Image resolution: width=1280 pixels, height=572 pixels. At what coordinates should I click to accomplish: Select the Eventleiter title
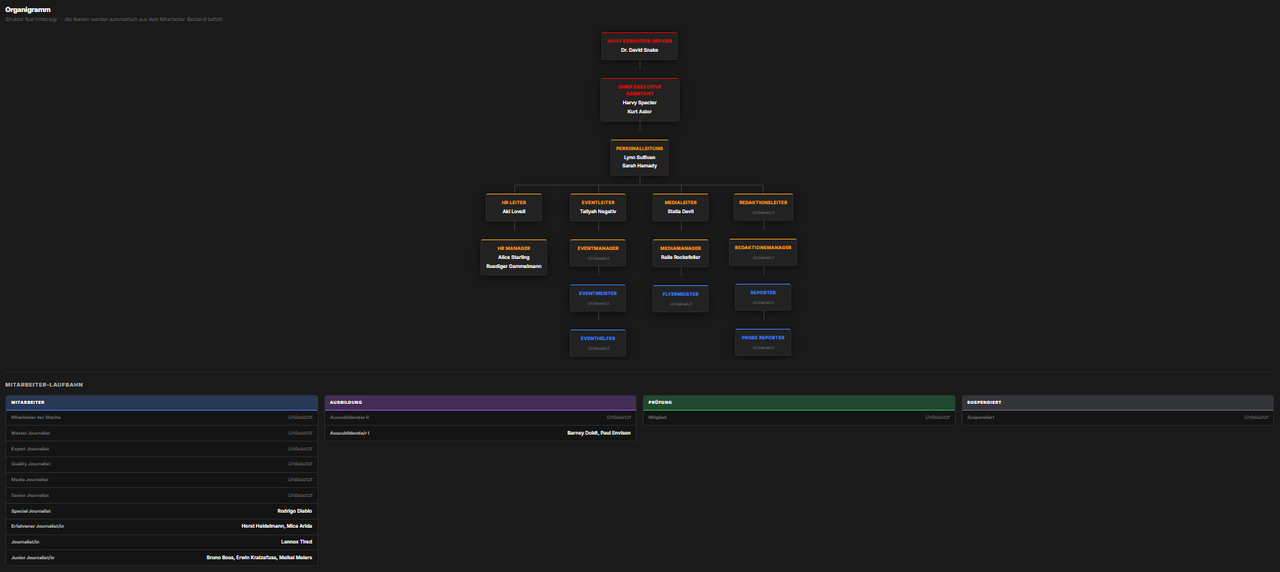coord(598,202)
